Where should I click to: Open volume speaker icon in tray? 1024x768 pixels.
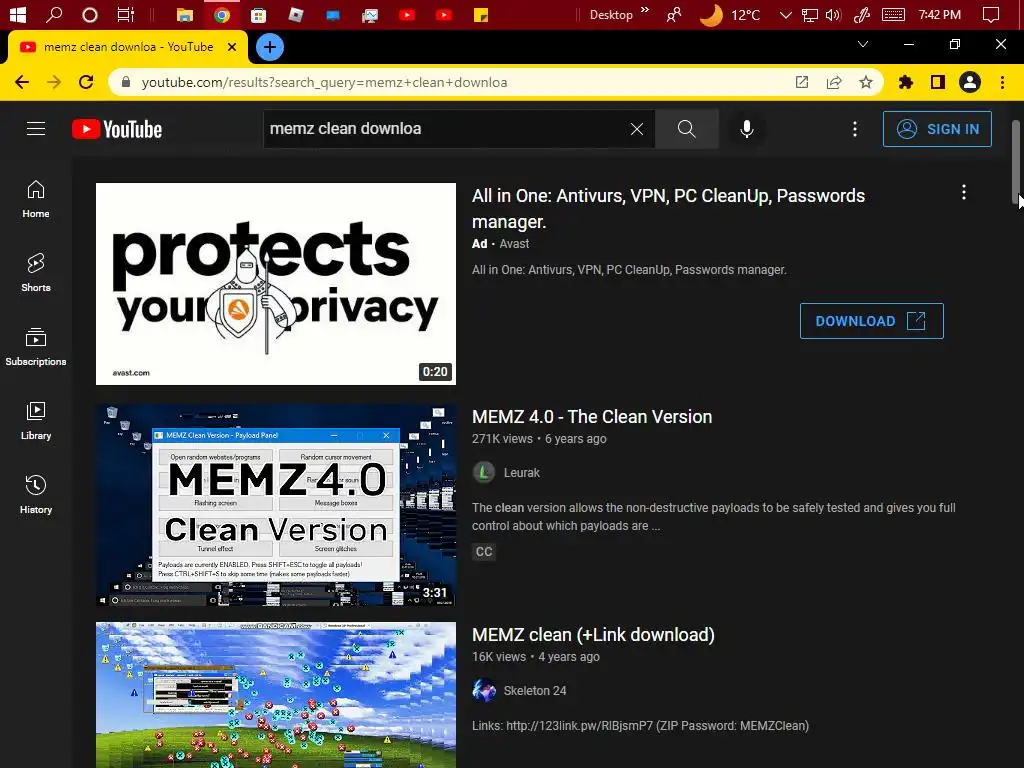click(833, 15)
